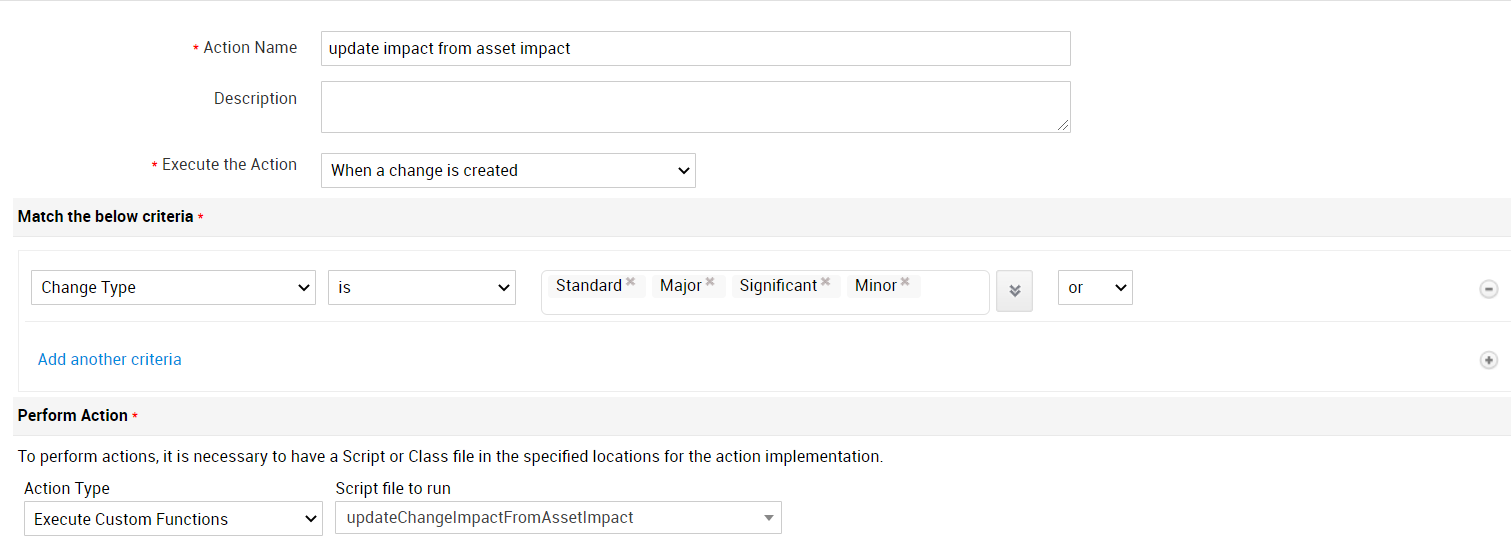Remove the Significant change type tag
This screenshot has width=1511, height=559.
tap(826, 283)
